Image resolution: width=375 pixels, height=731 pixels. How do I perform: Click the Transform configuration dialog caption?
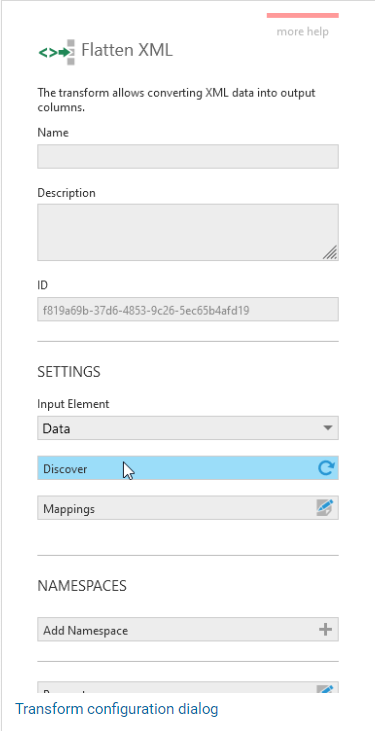[x=117, y=709]
